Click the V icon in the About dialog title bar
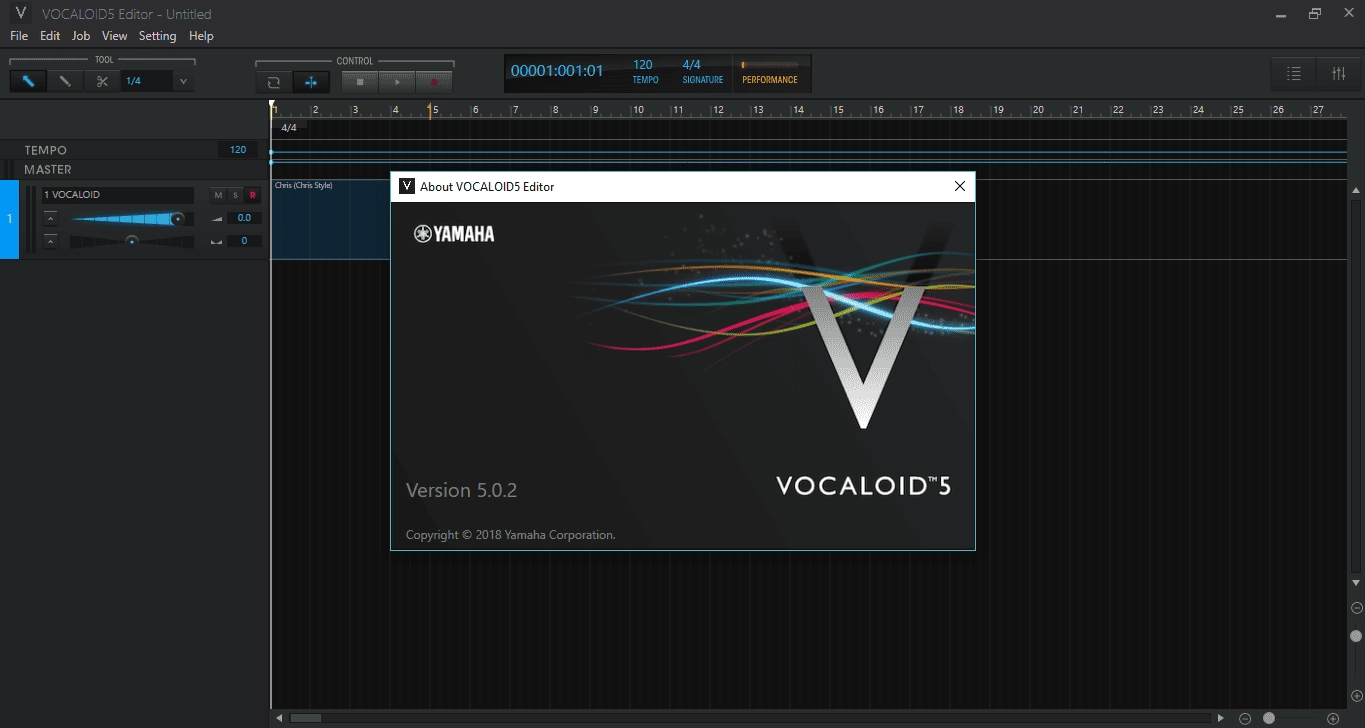The height and width of the screenshot is (728, 1365). click(407, 186)
